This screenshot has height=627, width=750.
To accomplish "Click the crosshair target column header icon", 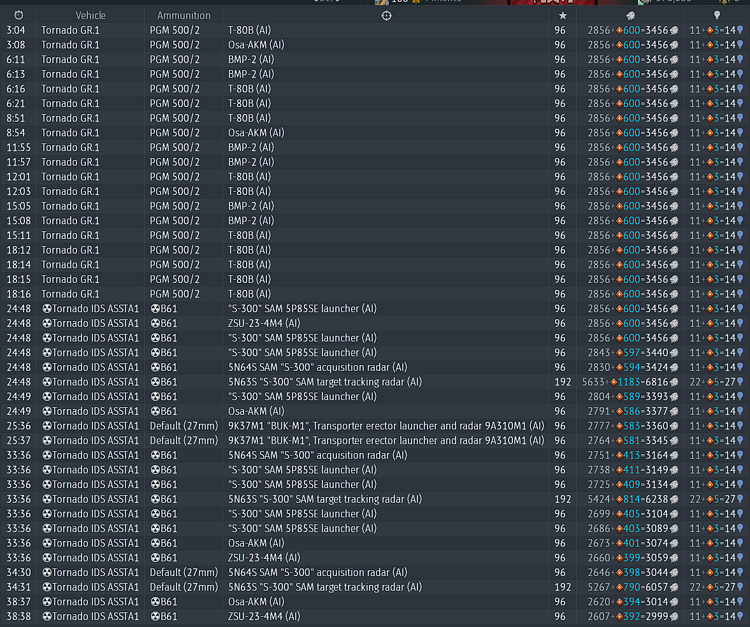I will (386, 16).
